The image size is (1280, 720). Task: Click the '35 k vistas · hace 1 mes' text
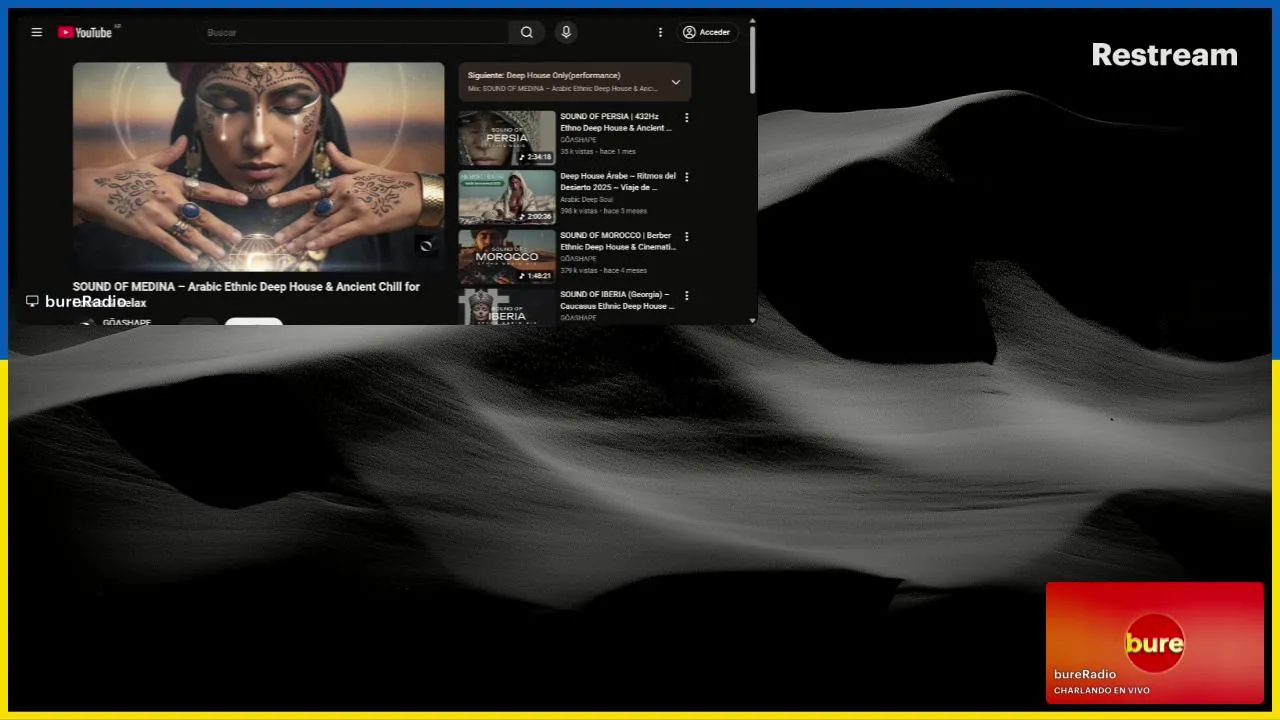click(598, 151)
